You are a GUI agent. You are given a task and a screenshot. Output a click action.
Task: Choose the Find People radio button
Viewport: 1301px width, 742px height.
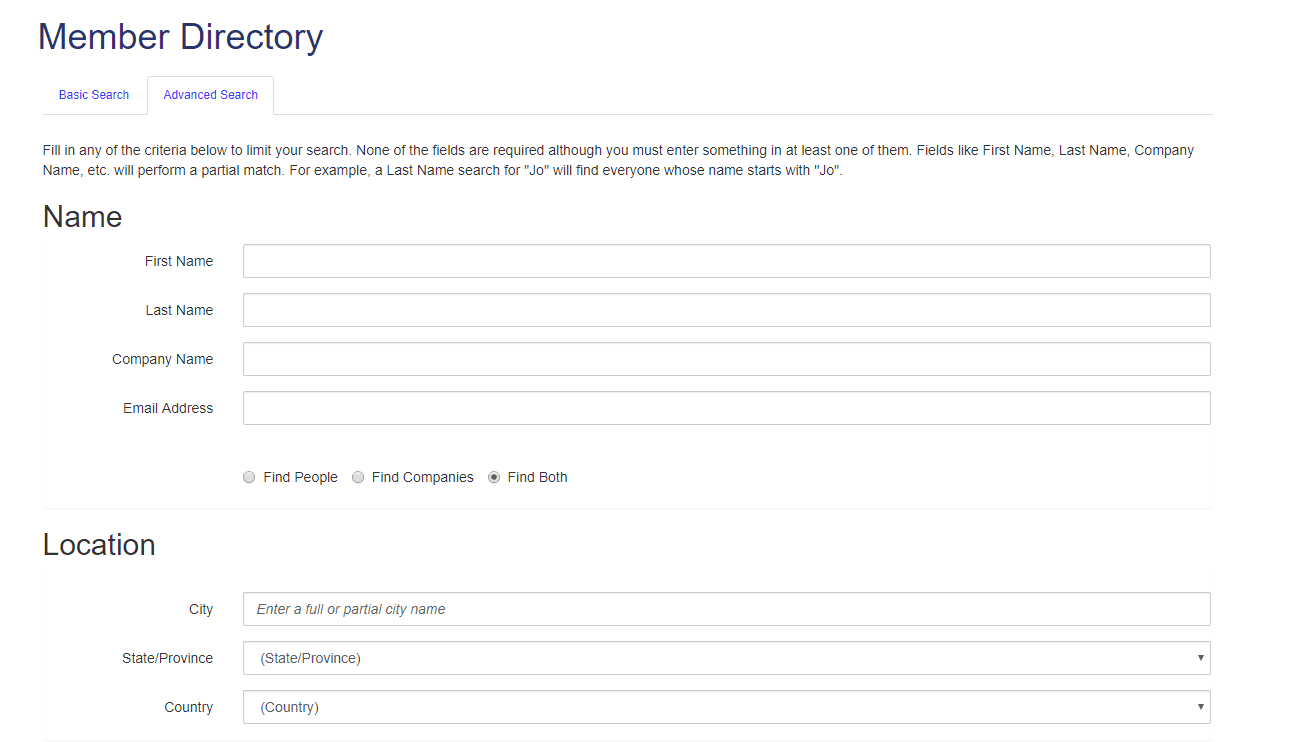tap(249, 478)
